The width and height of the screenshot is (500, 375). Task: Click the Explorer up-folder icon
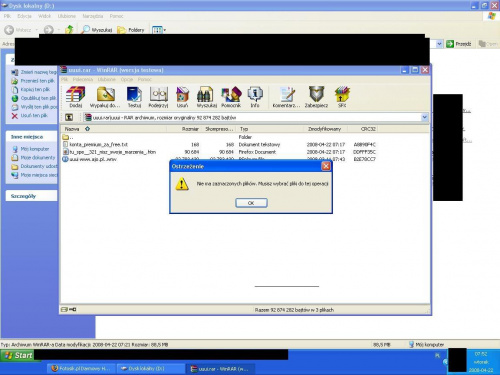[69, 30]
